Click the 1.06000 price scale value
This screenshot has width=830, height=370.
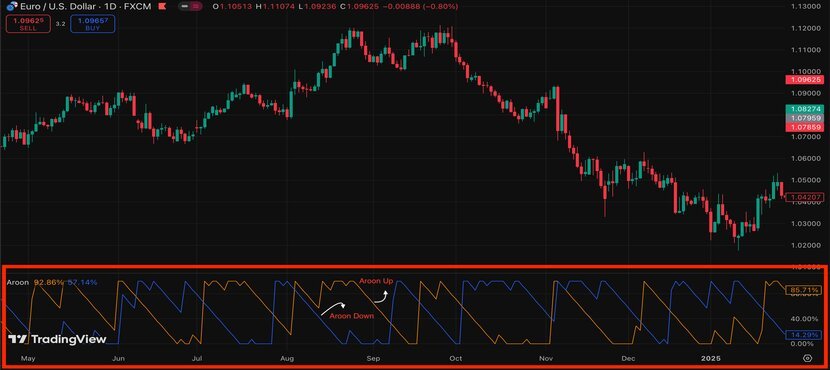tap(805, 158)
